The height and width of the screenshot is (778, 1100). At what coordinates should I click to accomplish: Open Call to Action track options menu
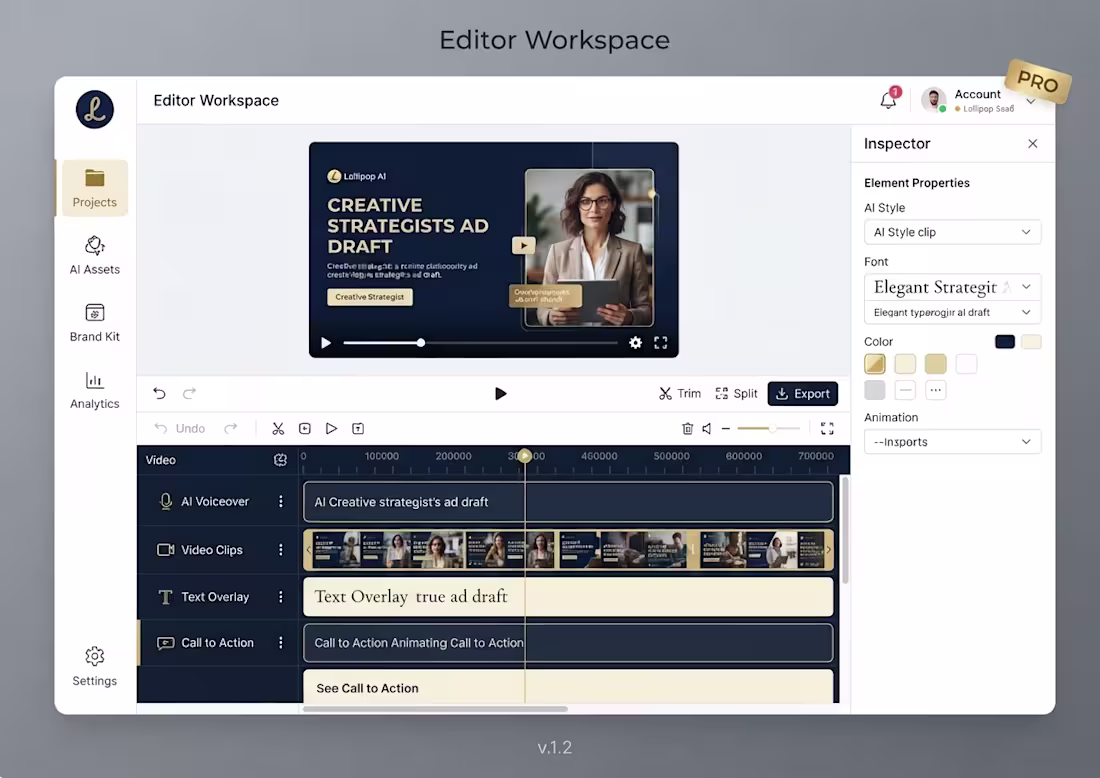pos(281,643)
